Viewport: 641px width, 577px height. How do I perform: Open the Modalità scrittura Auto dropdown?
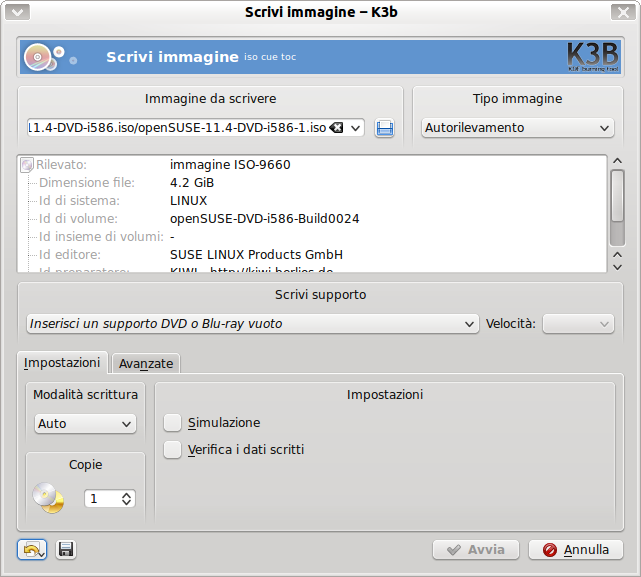(85, 424)
